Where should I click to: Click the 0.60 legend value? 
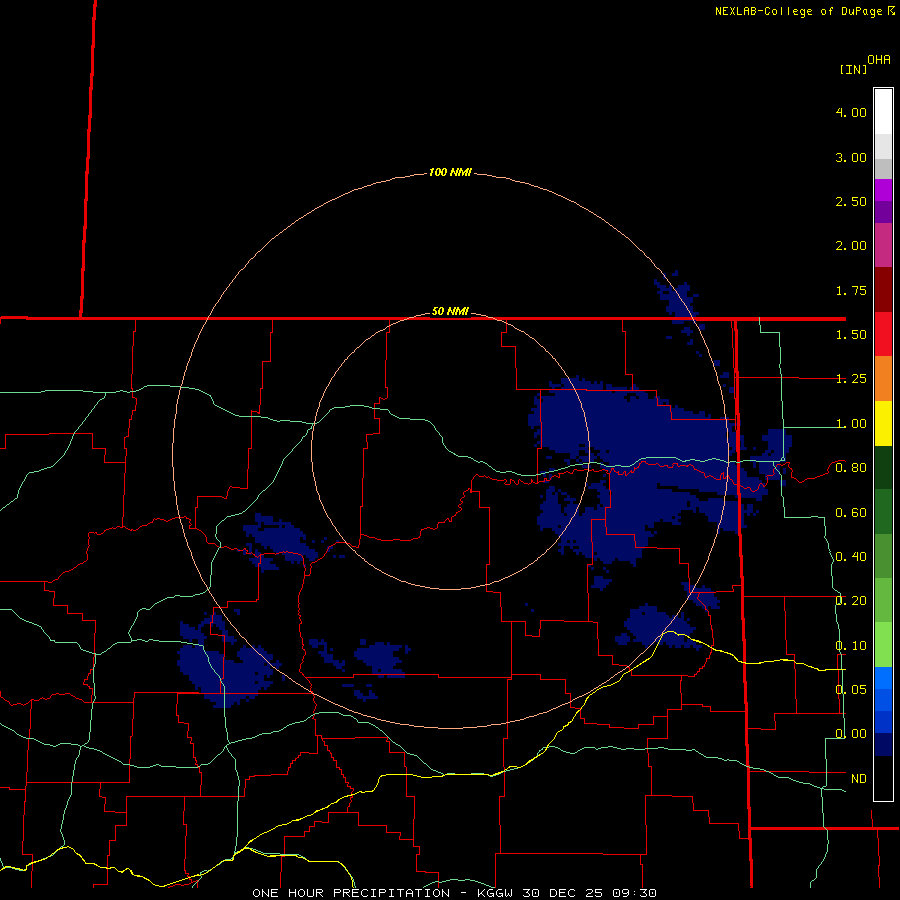851,513
